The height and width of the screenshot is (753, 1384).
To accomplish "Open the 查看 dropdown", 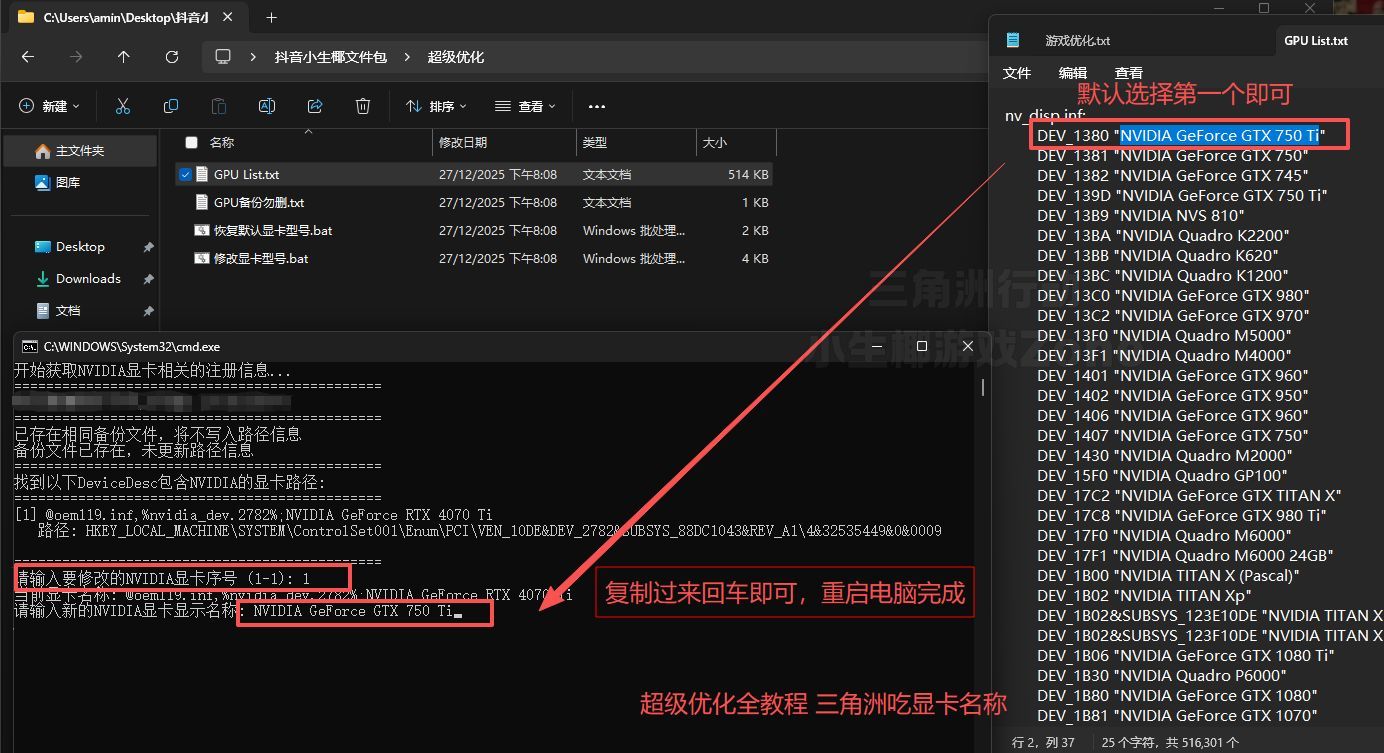I will 524,106.
